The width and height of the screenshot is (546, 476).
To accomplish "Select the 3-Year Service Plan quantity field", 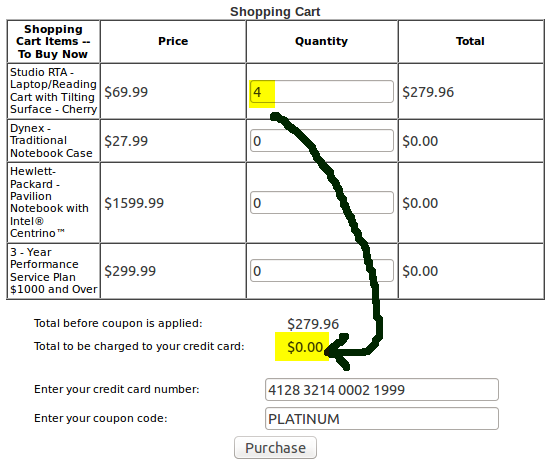I will pyautogui.click(x=322, y=271).
